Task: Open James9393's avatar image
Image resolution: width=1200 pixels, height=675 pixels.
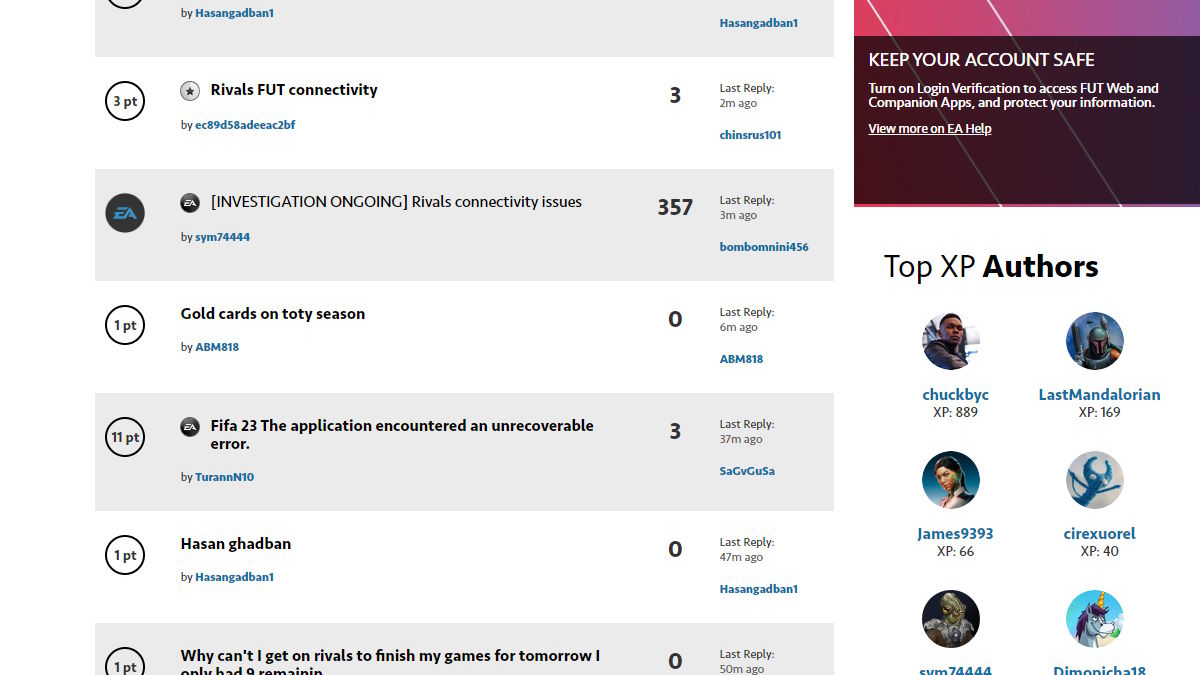Action: point(950,480)
